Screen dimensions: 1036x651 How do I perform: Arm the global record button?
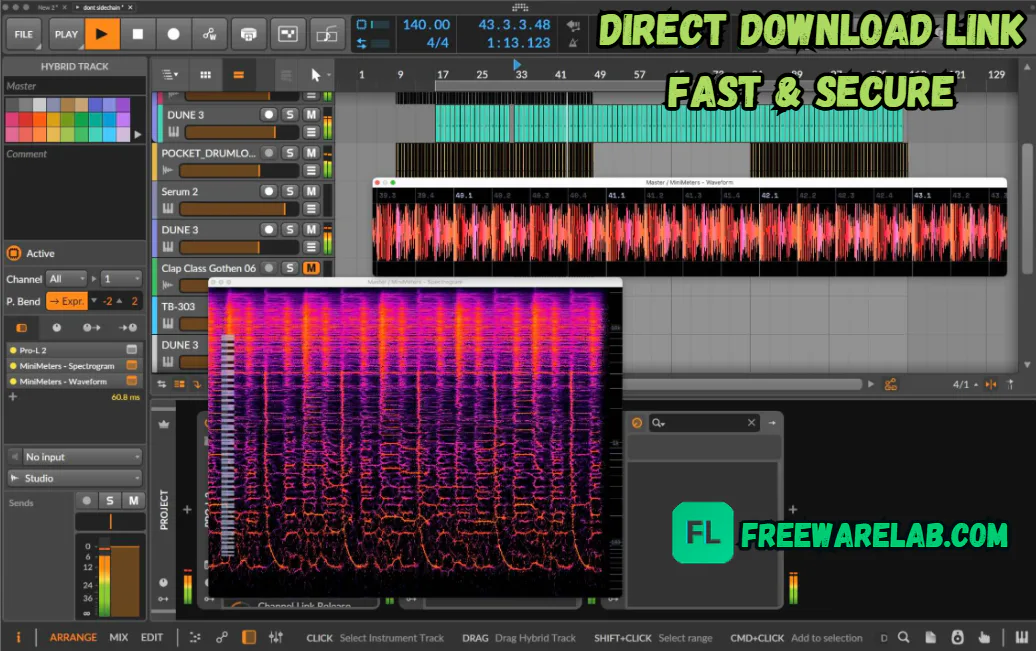(x=173, y=34)
